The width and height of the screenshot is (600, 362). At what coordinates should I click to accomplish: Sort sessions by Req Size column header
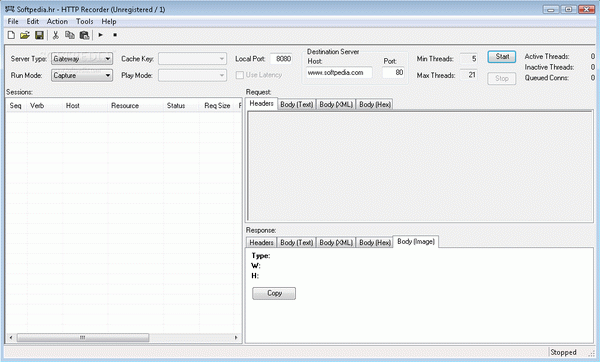coord(217,106)
